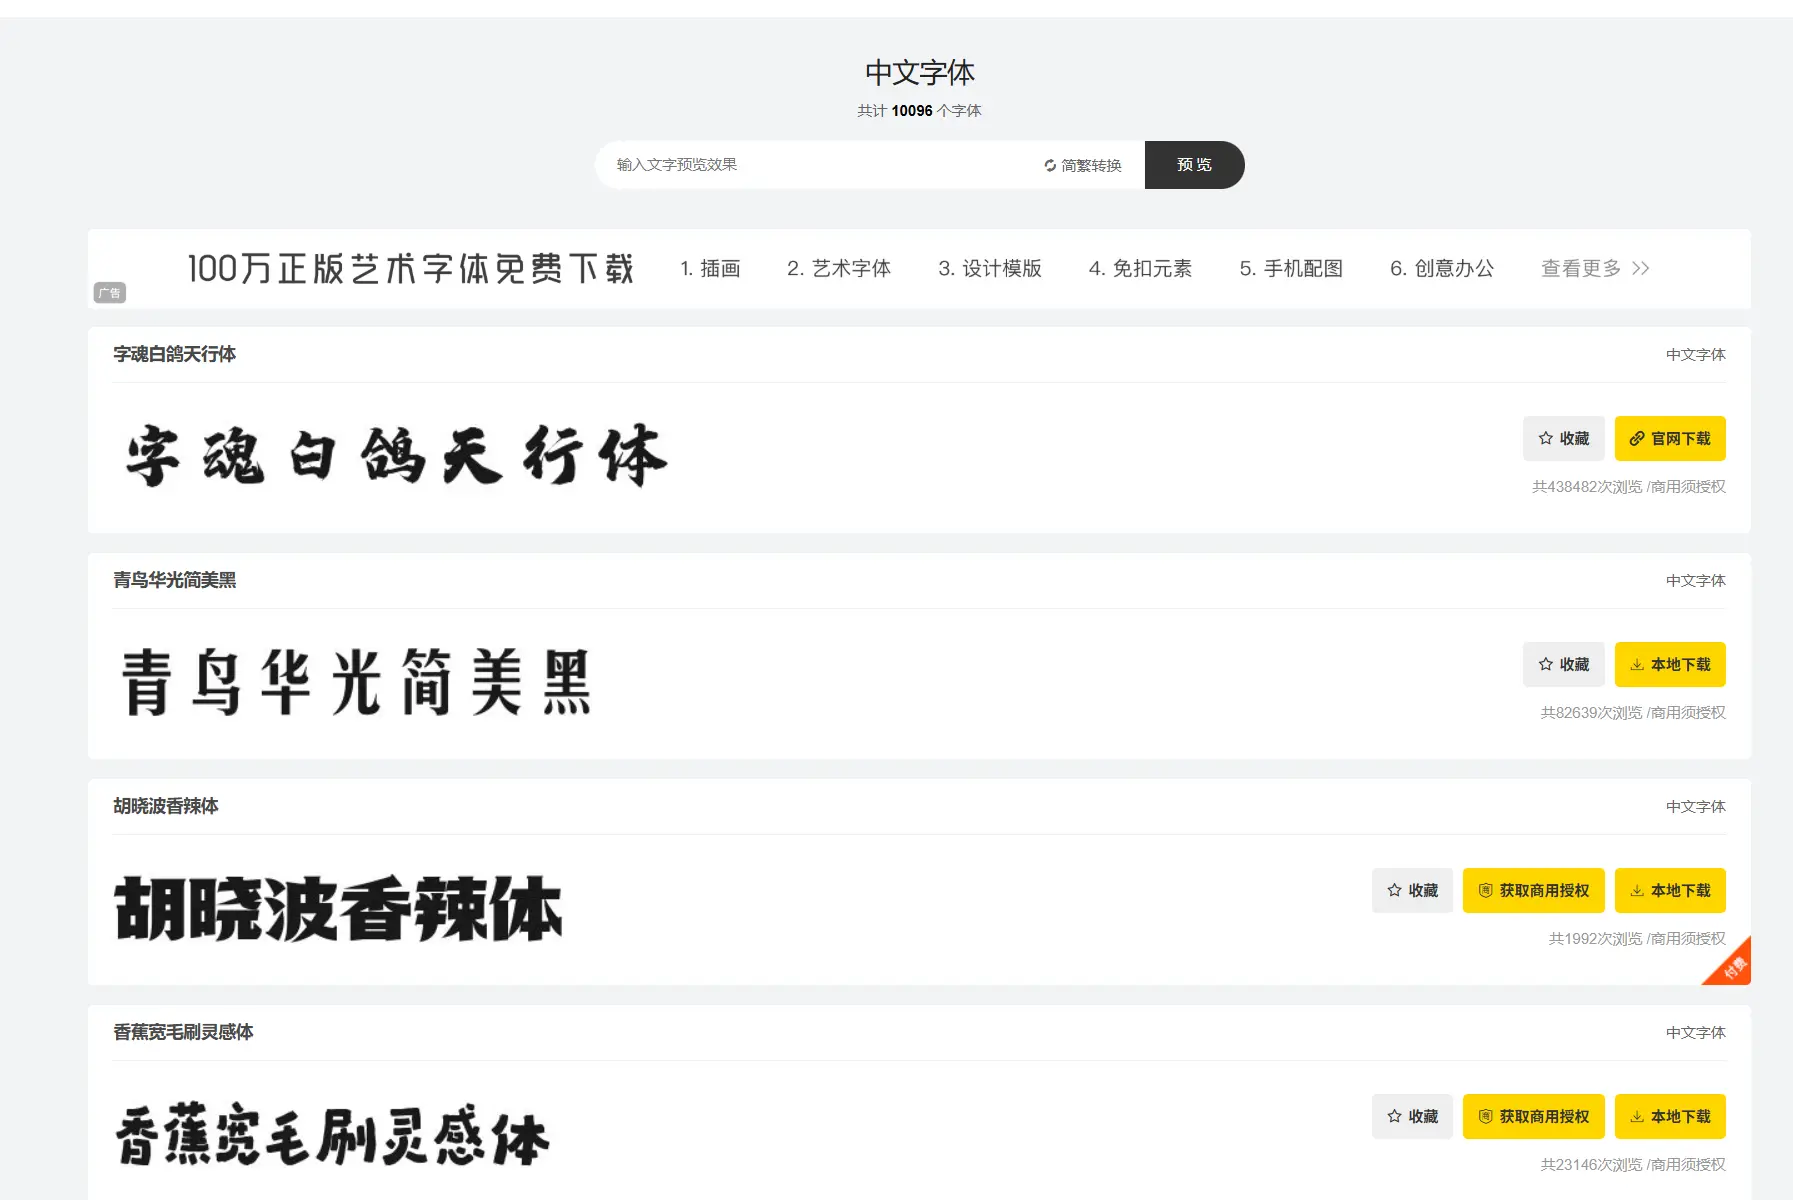Open the 艺术字体 category link
This screenshot has height=1200, width=1793.
[x=838, y=269]
